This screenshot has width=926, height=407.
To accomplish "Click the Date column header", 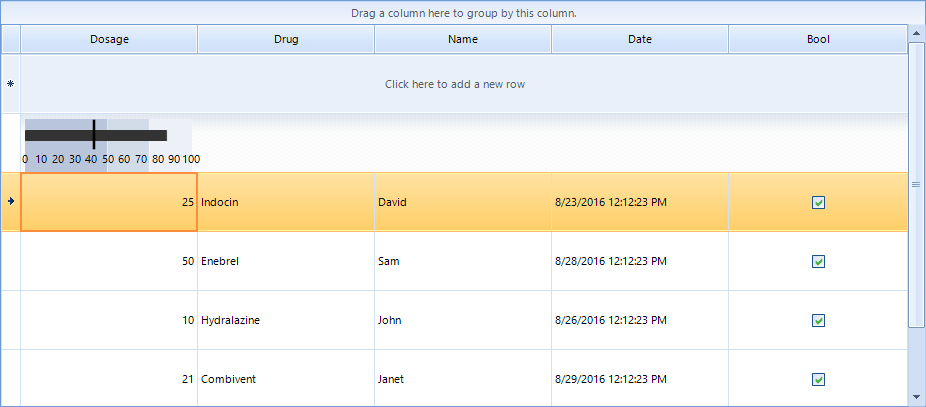I will [640, 40].
